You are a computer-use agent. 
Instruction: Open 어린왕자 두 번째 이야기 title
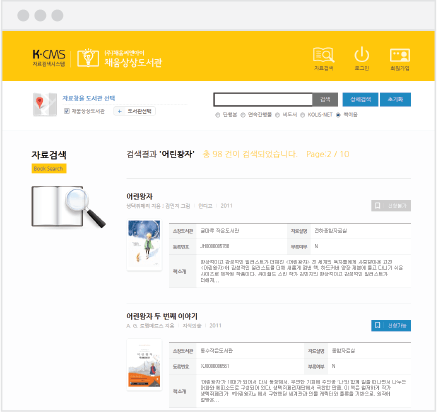click(162, 316)
